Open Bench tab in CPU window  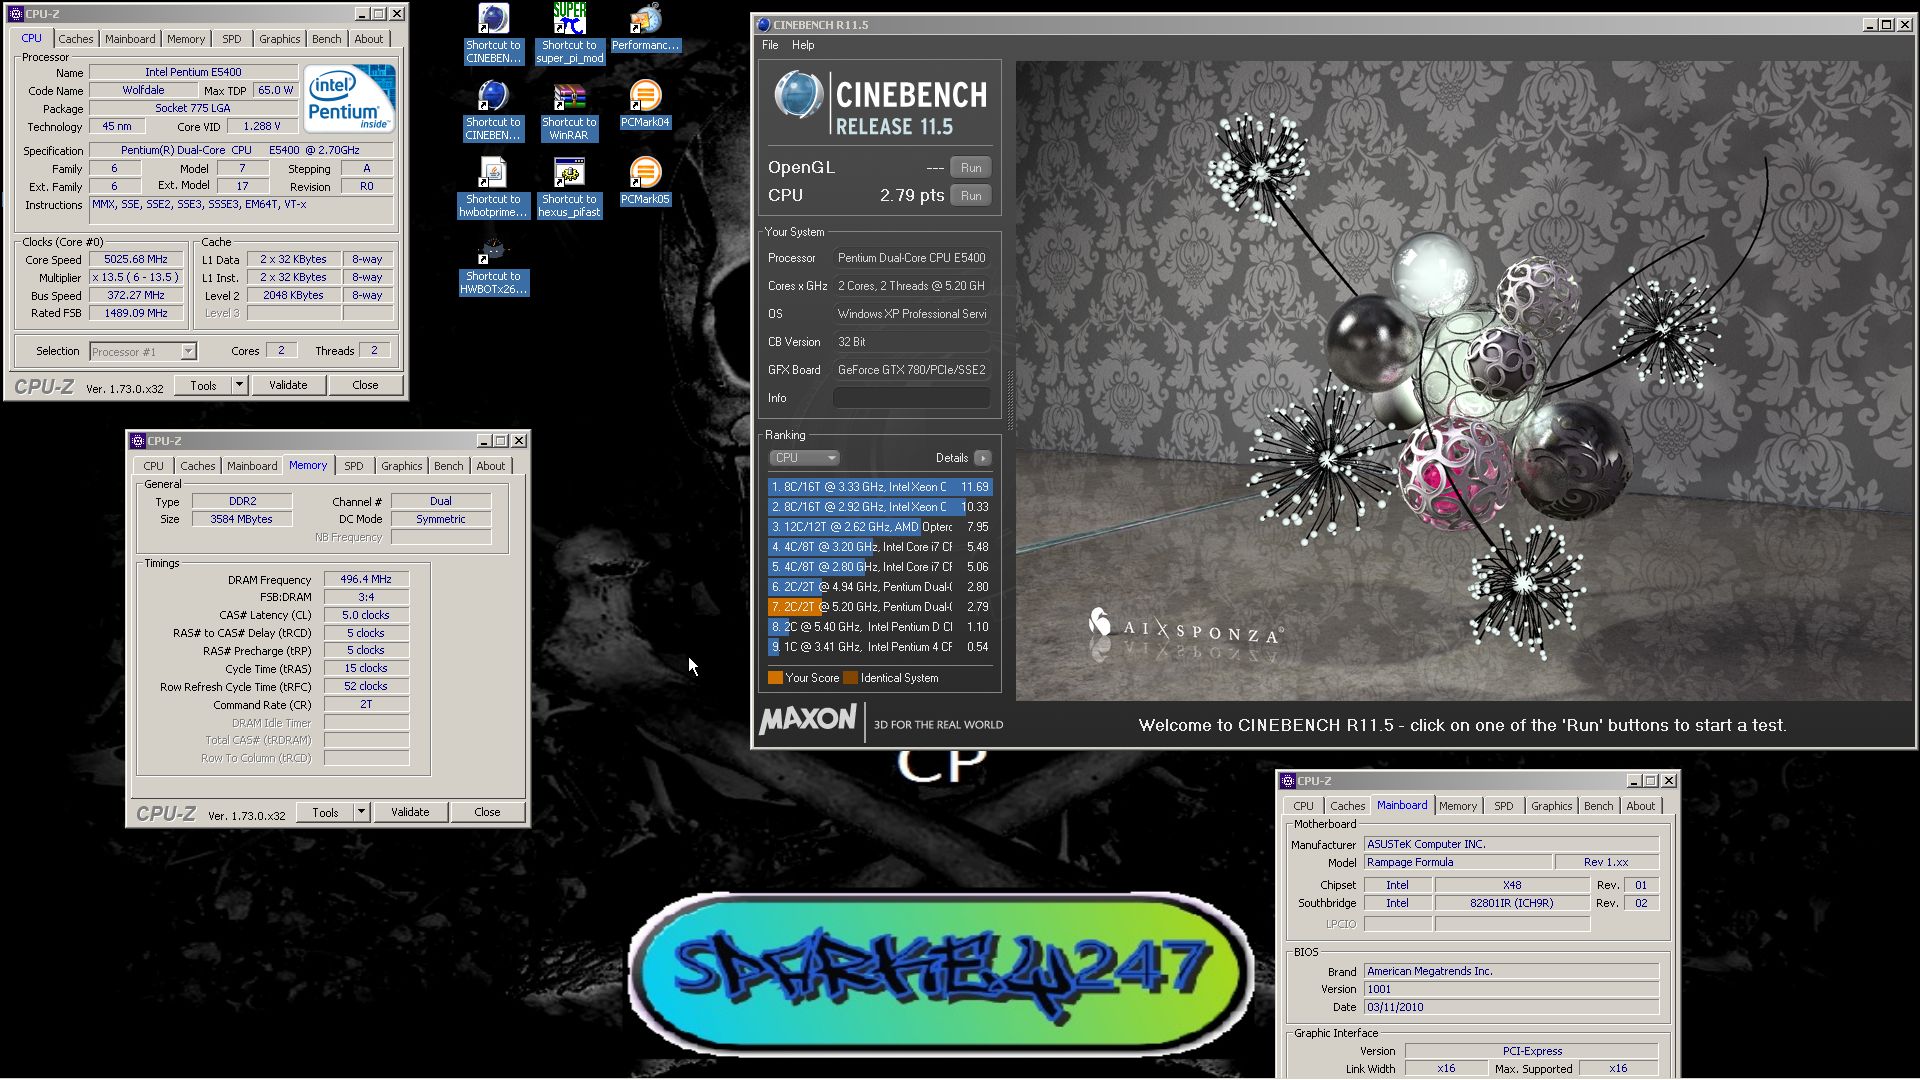pyautogui.click(x=326, y=39)
